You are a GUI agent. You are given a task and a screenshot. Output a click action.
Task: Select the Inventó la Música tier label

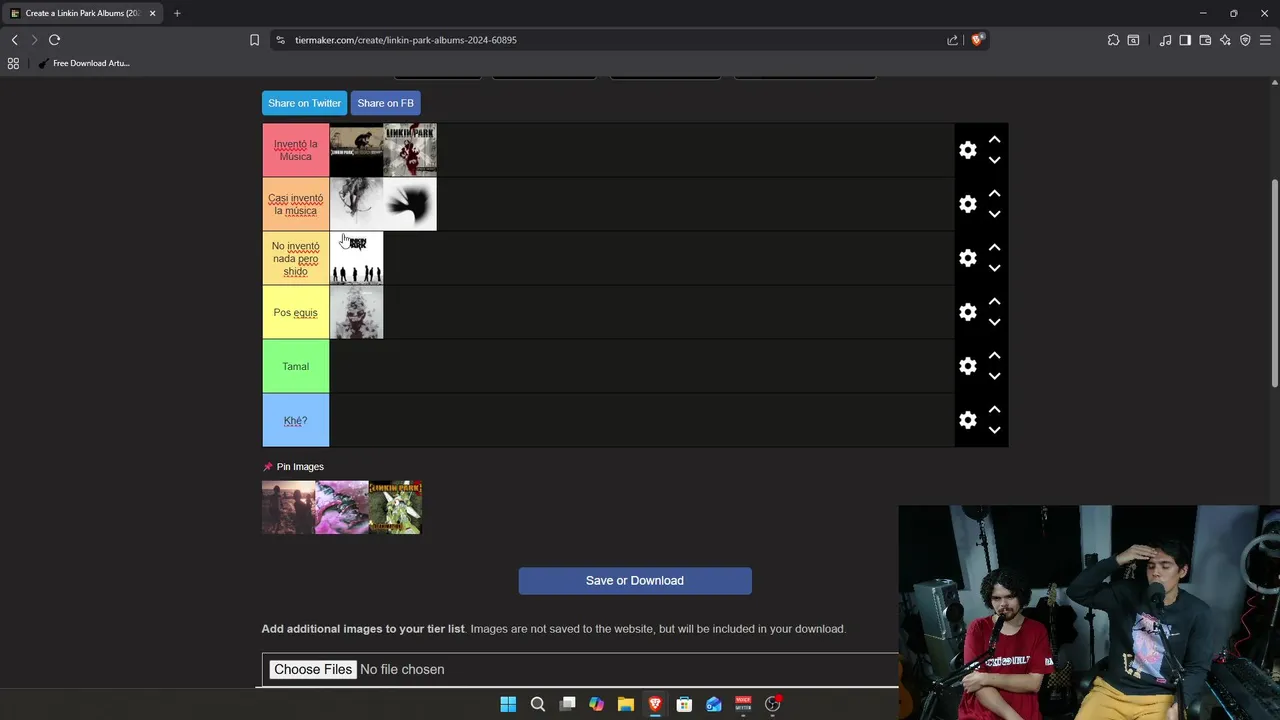pos(296,150)
